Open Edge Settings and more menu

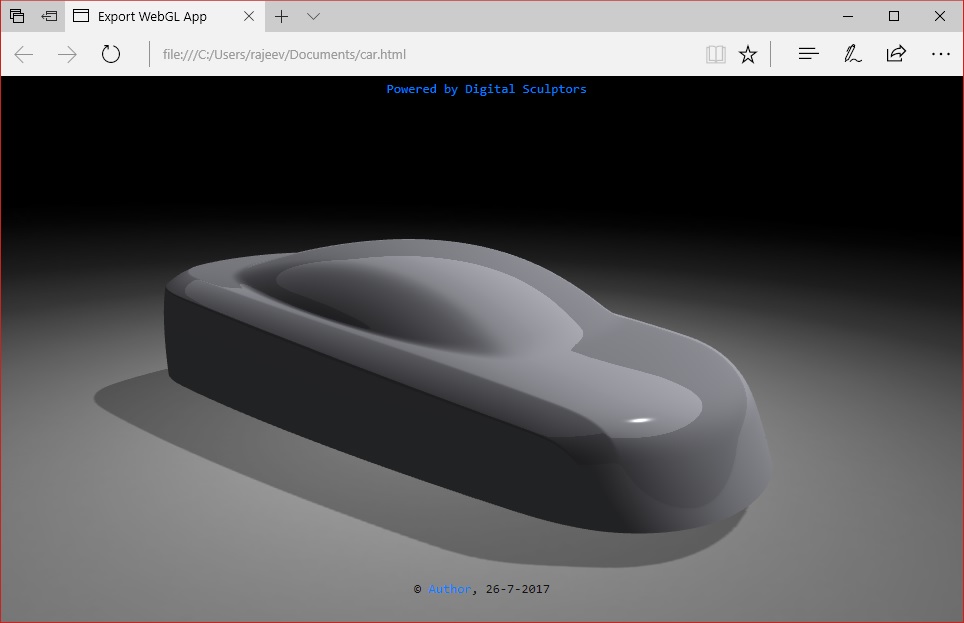[x=941, y=54]
